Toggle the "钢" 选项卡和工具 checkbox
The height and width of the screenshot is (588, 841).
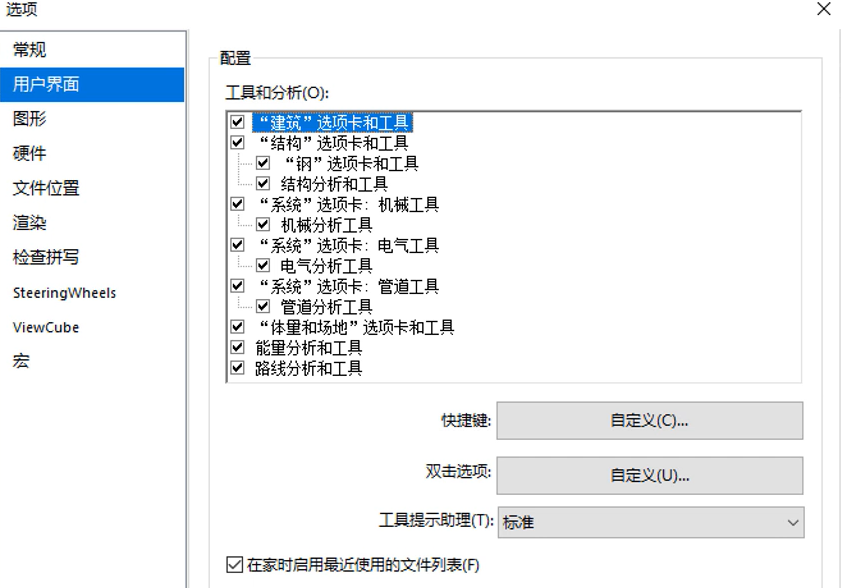[263, 163]
